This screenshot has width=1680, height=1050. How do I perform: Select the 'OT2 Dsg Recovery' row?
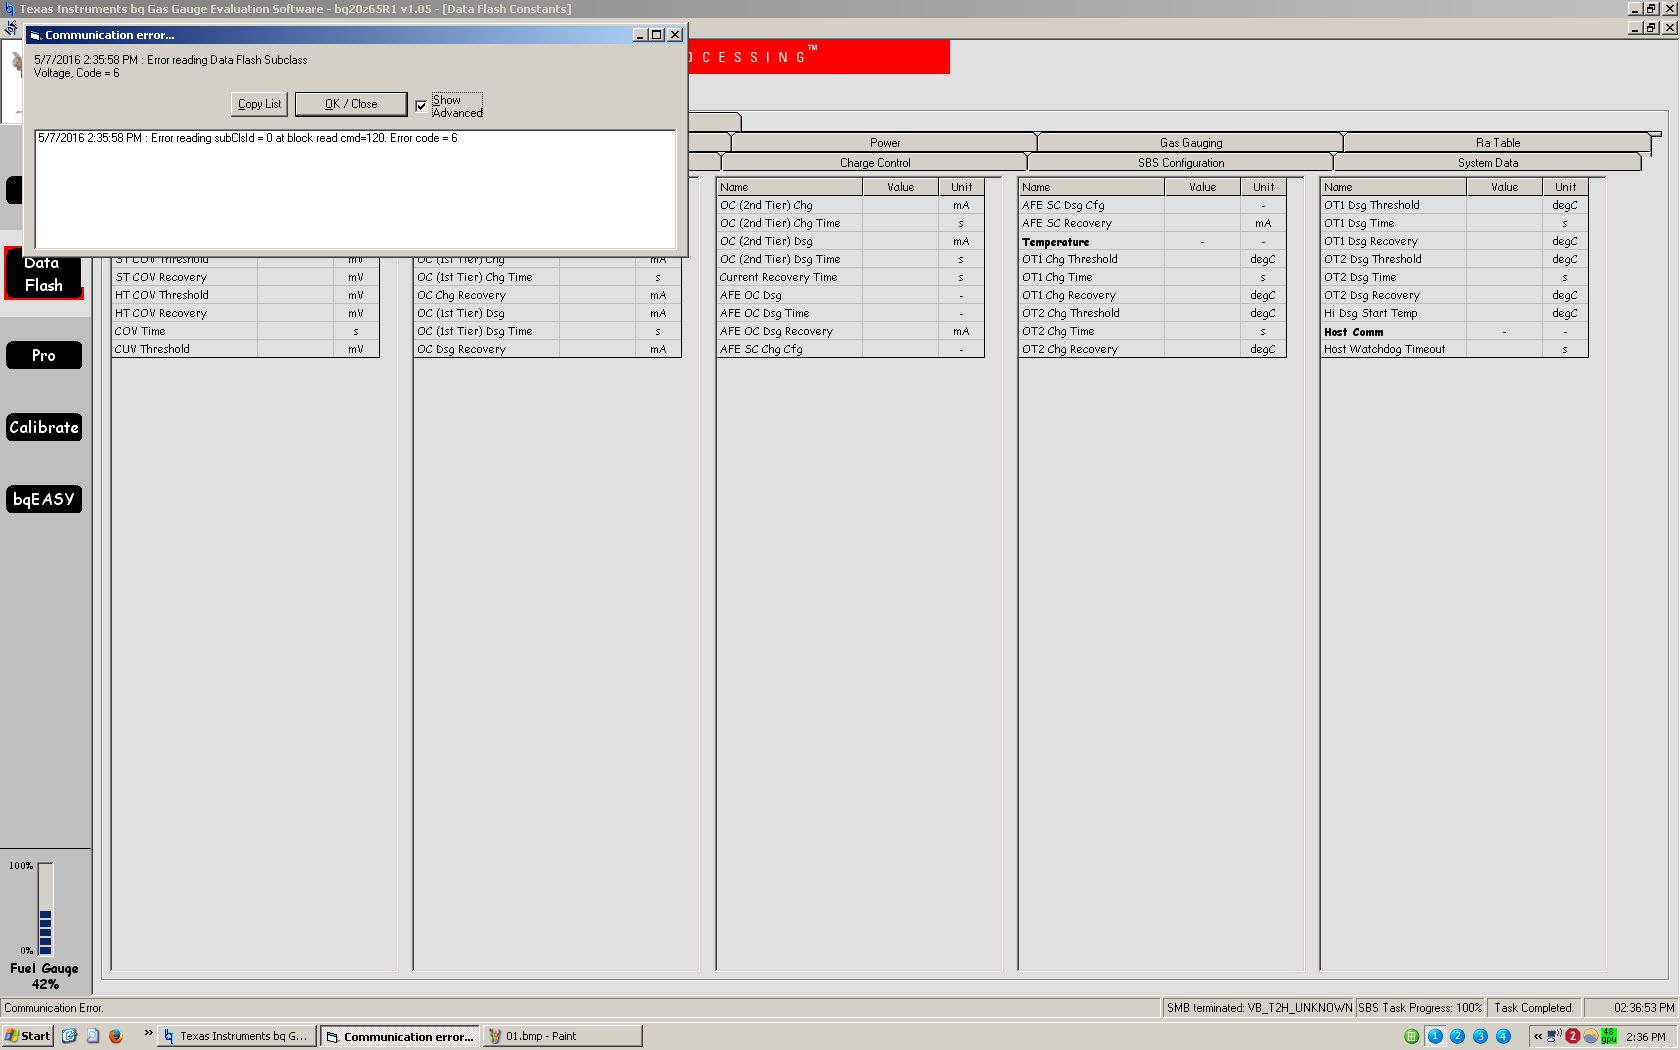(x=1454, y=295)
